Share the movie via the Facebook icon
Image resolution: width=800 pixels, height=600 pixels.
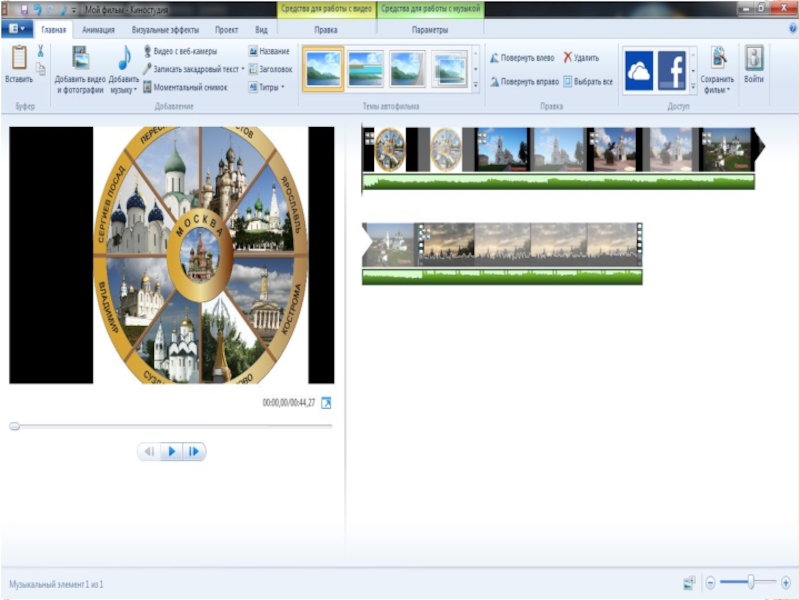[x=671, y=71]
